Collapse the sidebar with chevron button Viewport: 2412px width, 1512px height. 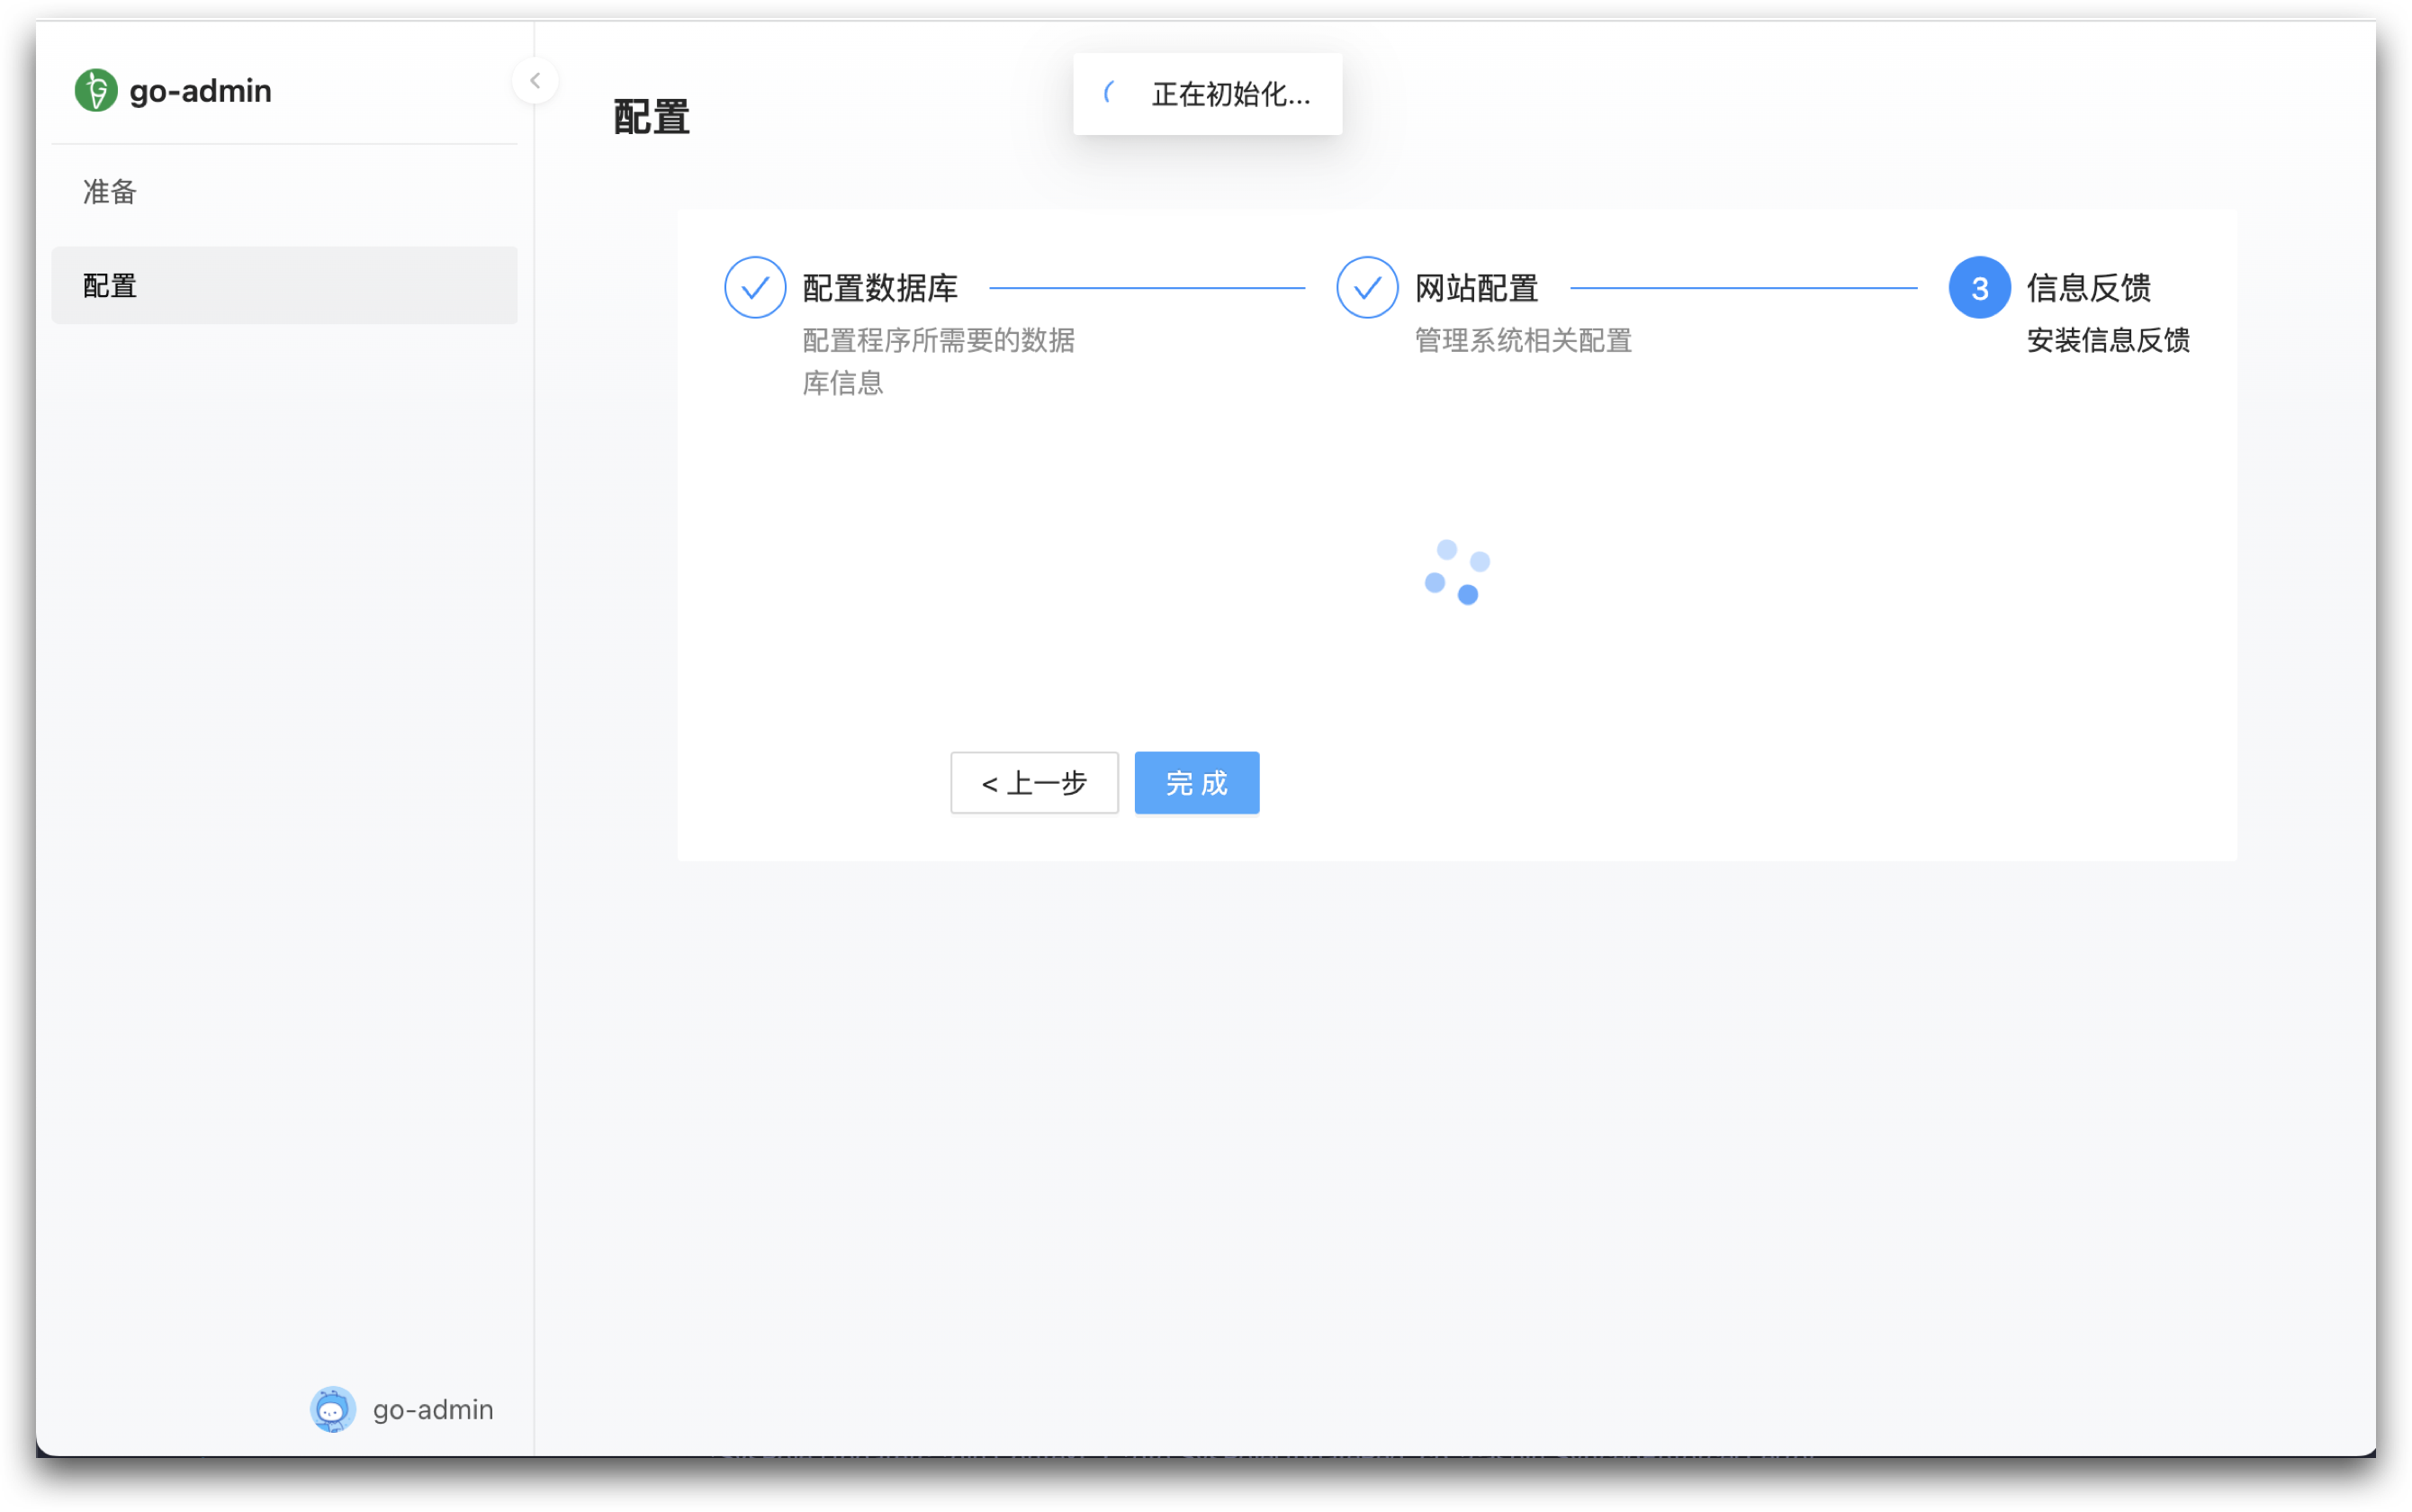pos(535,81)
